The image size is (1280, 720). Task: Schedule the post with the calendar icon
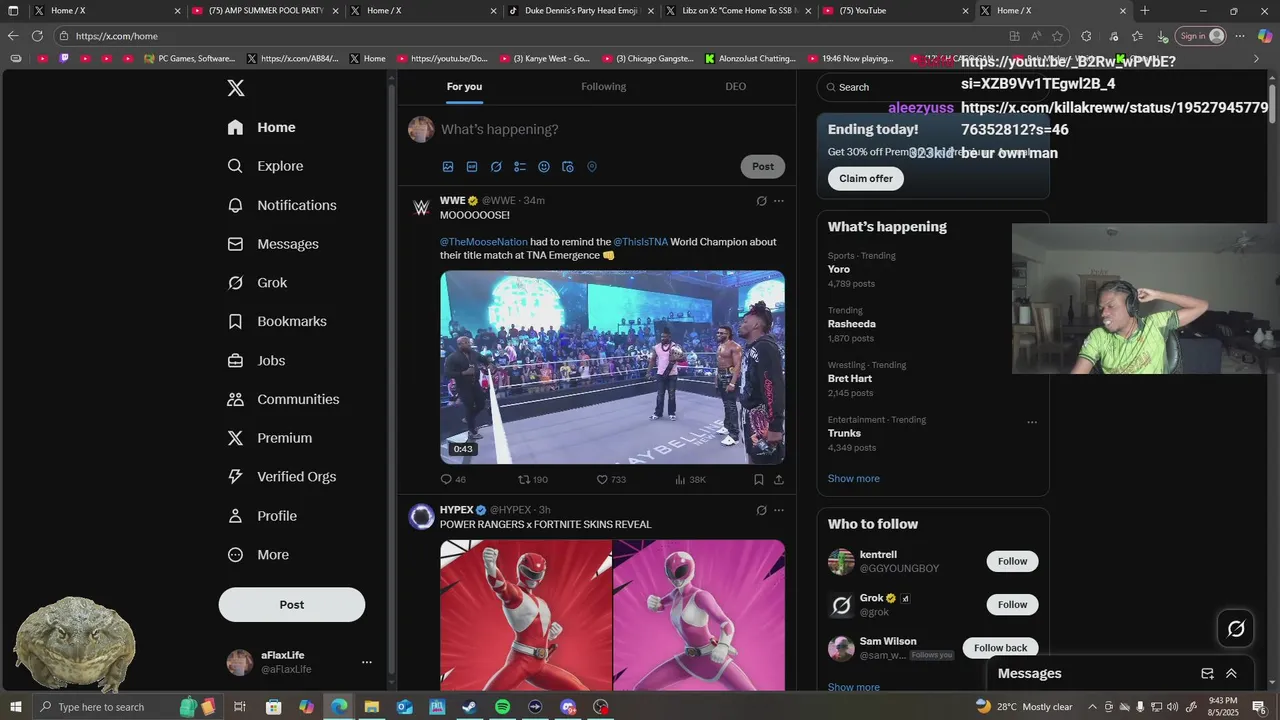coord(568,167)
